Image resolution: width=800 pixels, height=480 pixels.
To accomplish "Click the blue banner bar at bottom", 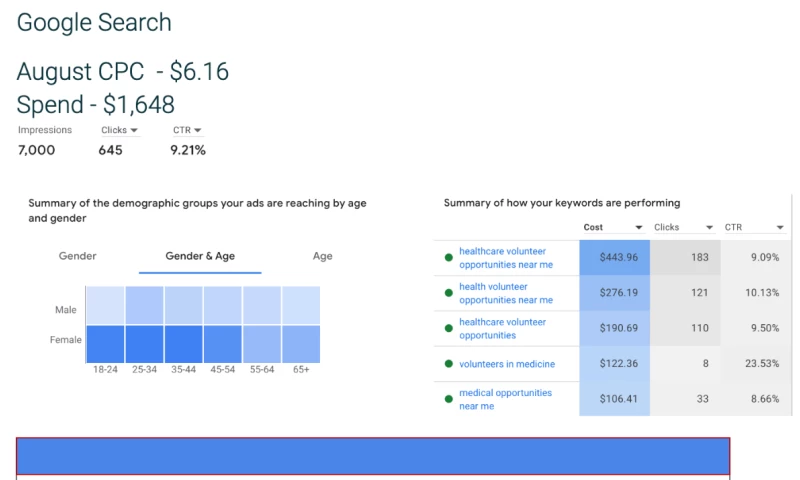I will [x=372, y=456].
